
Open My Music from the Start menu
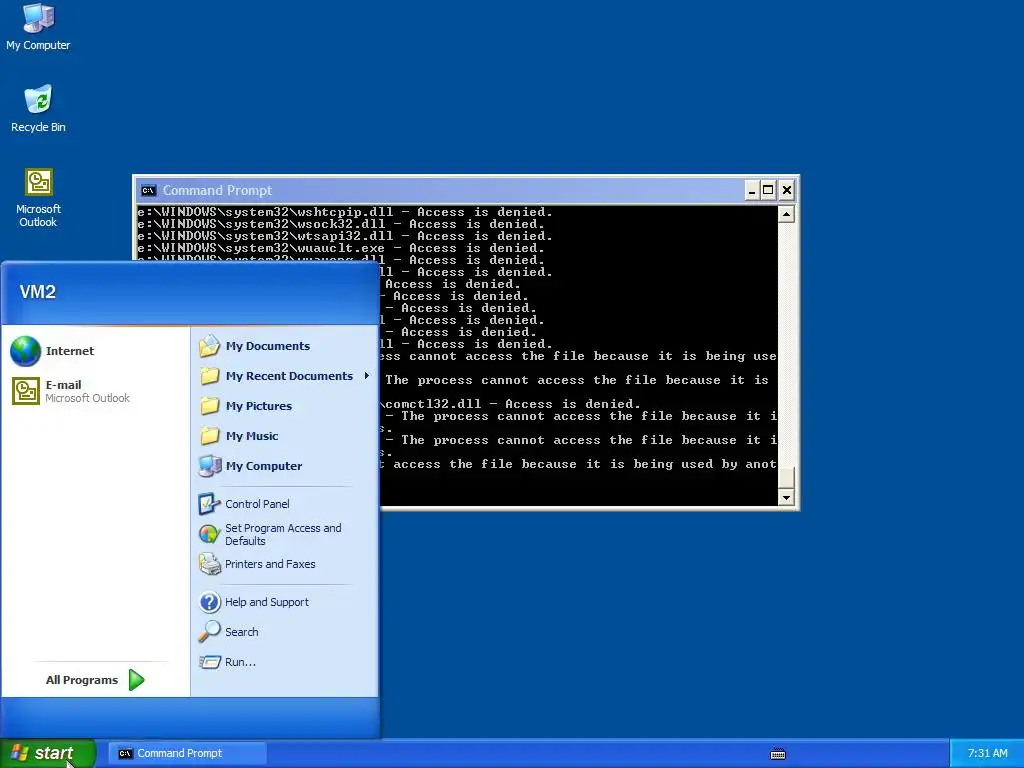pos(284,436)
